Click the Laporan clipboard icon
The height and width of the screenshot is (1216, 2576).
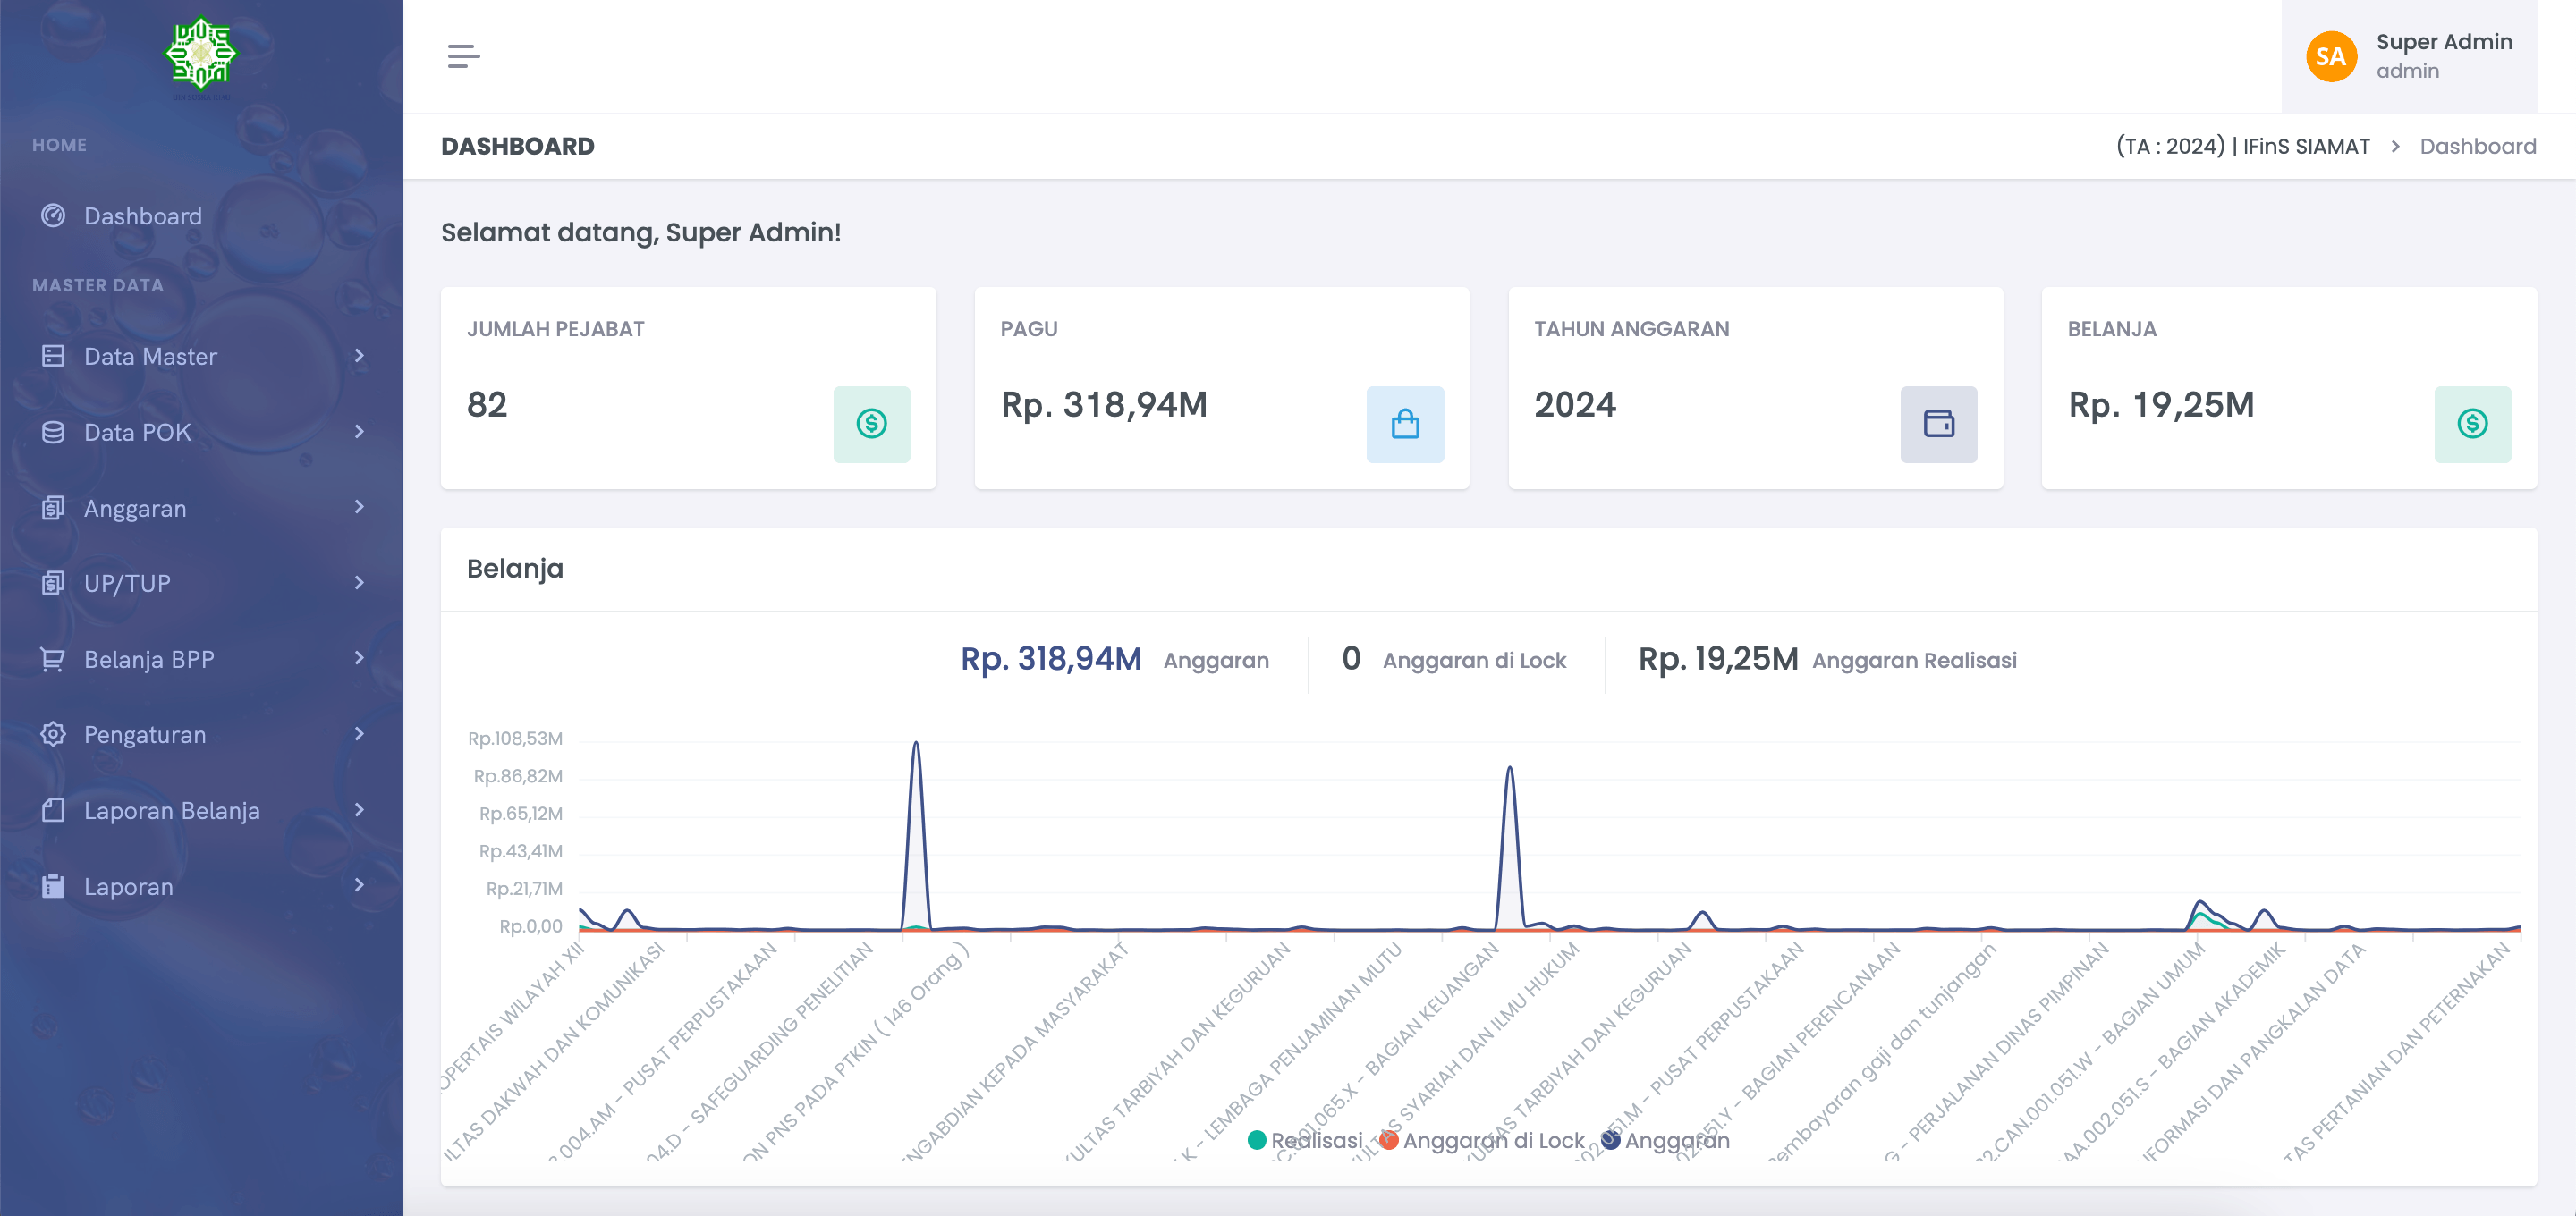[x=53, y=886]
